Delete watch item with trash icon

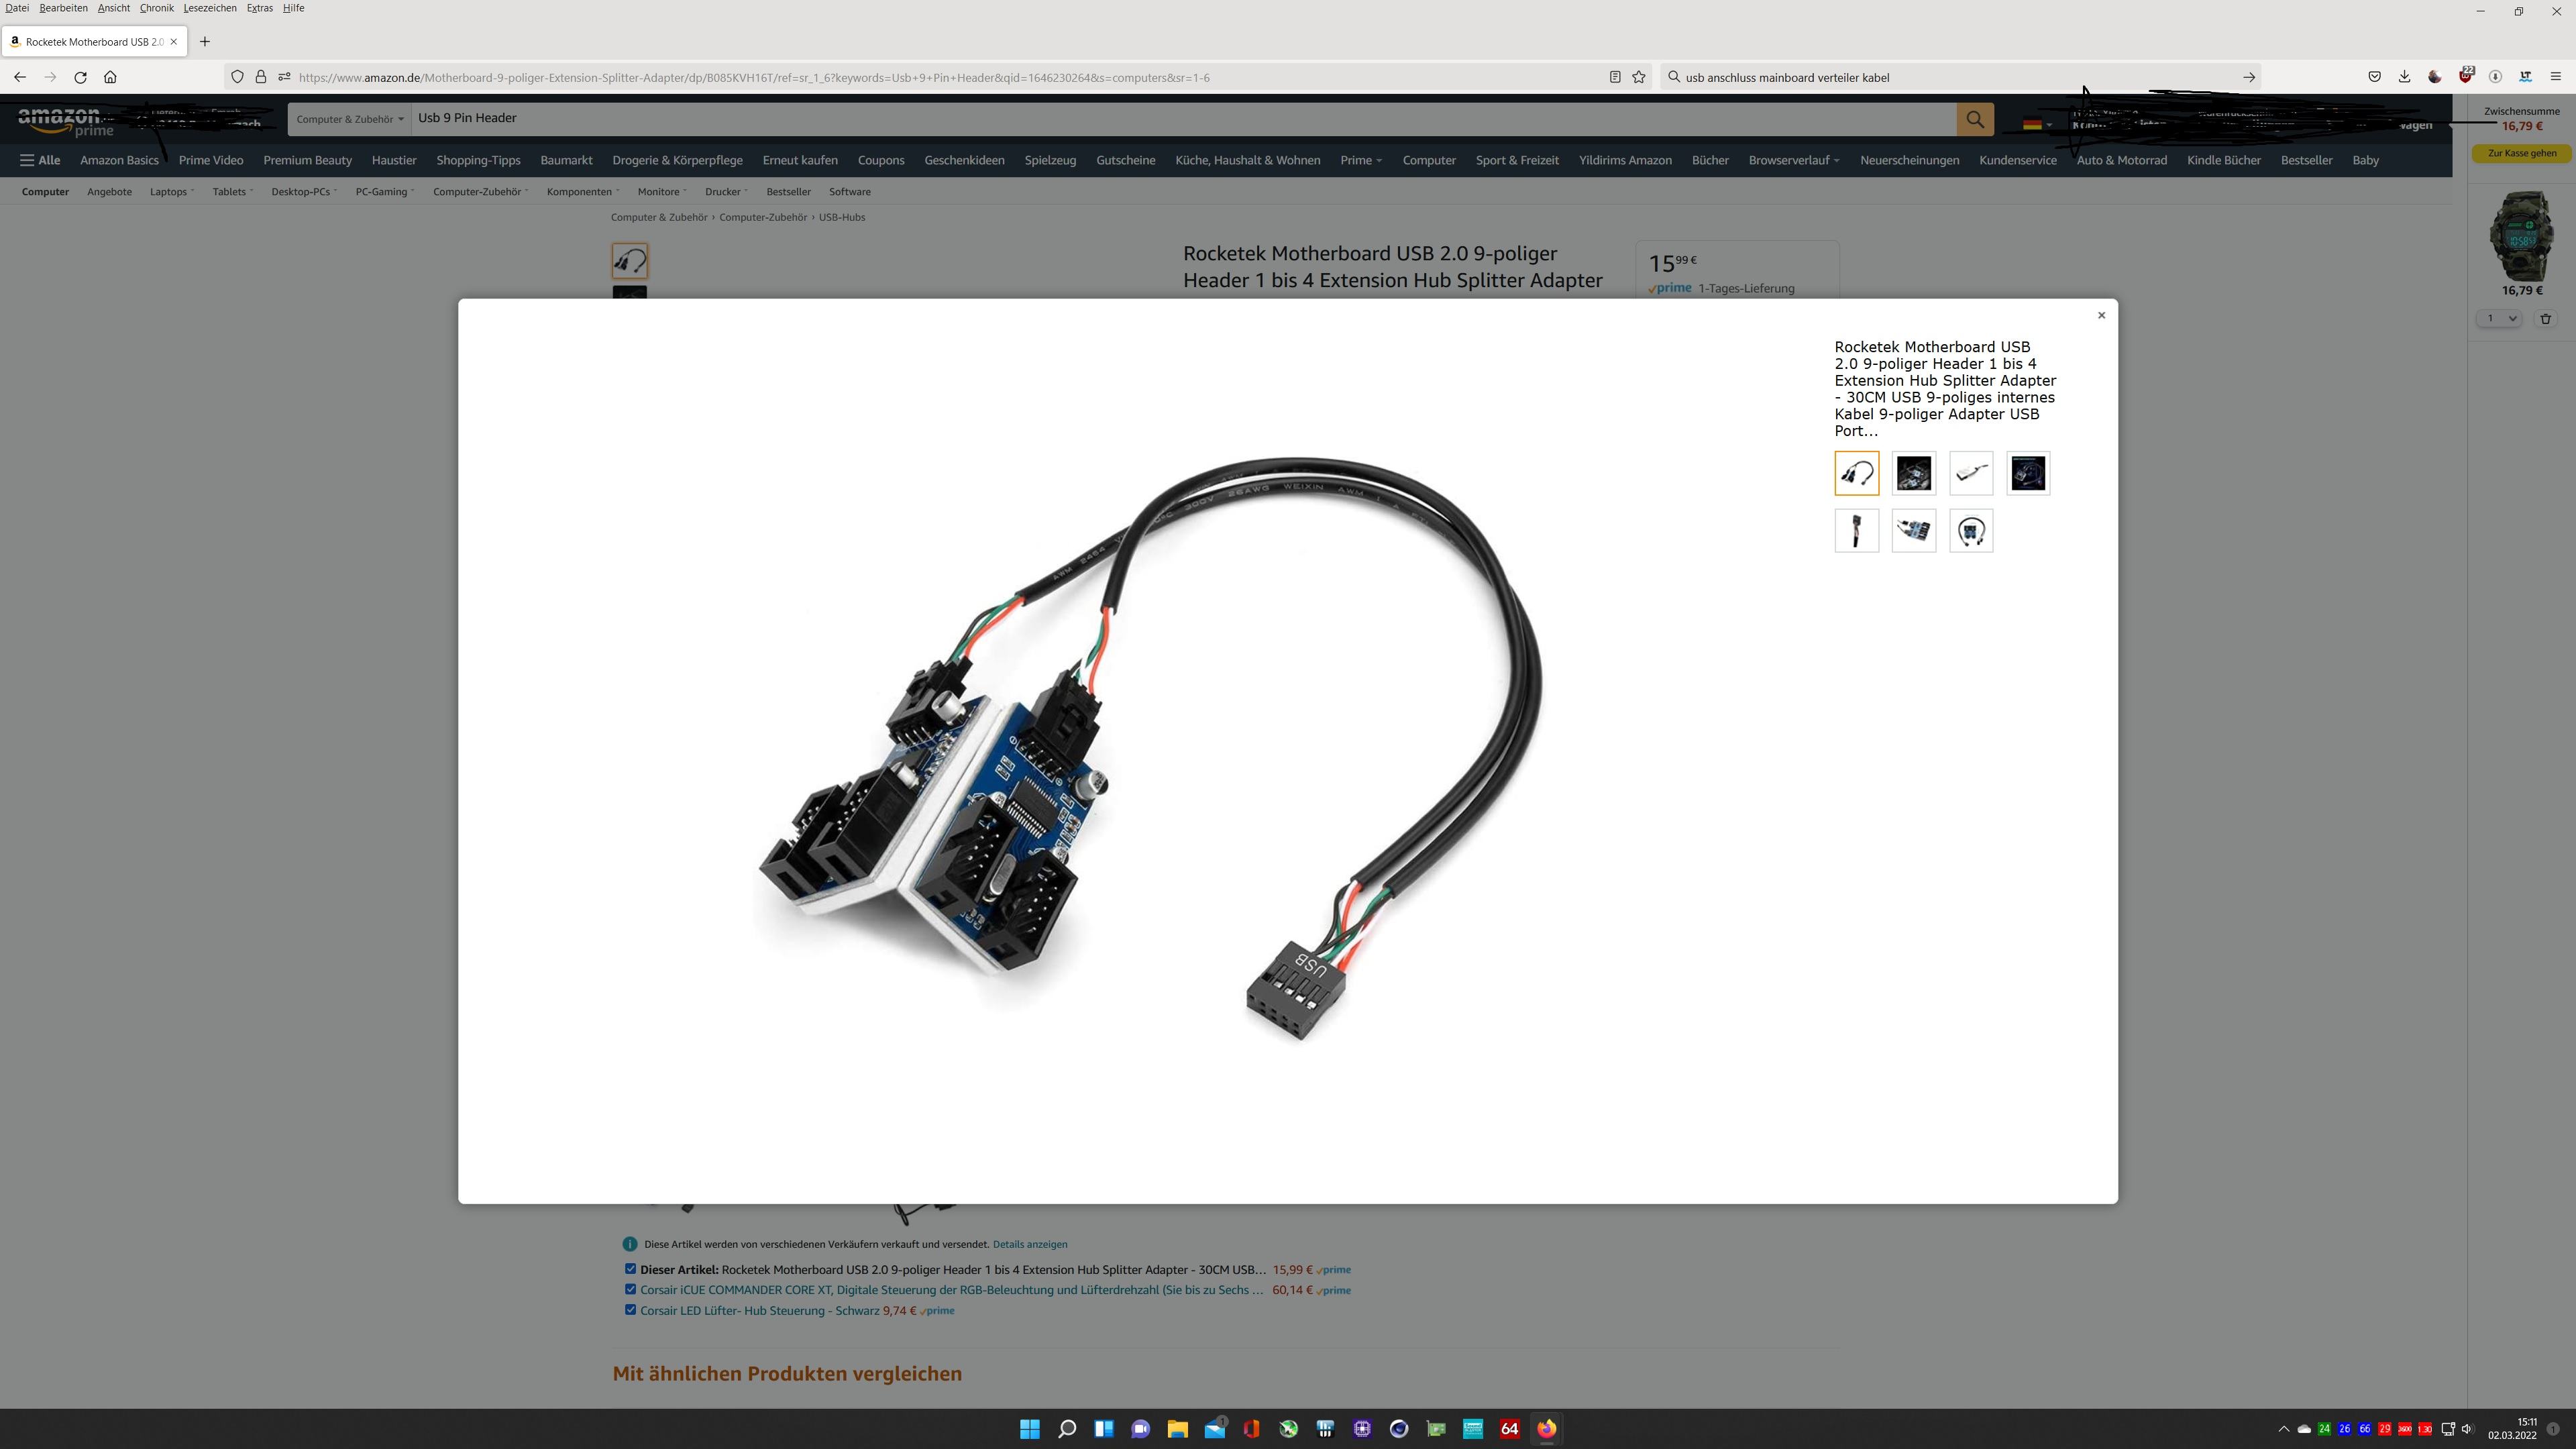point(2545,318)
